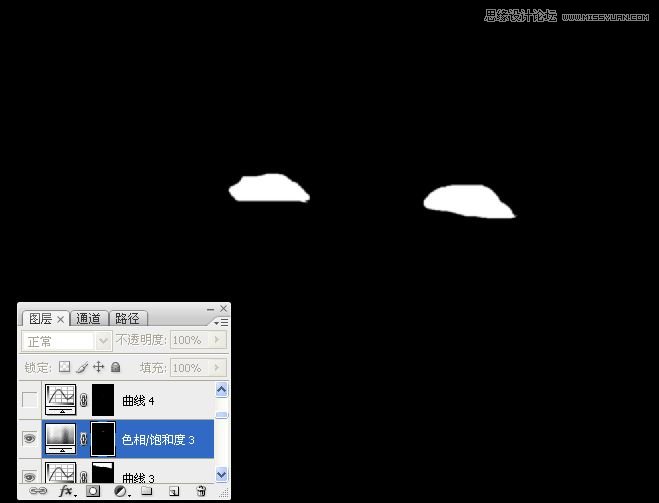Switch to the 通道 tab
Image resolution: width=659 pixels, height=503 pixels.
coord(89,318)
